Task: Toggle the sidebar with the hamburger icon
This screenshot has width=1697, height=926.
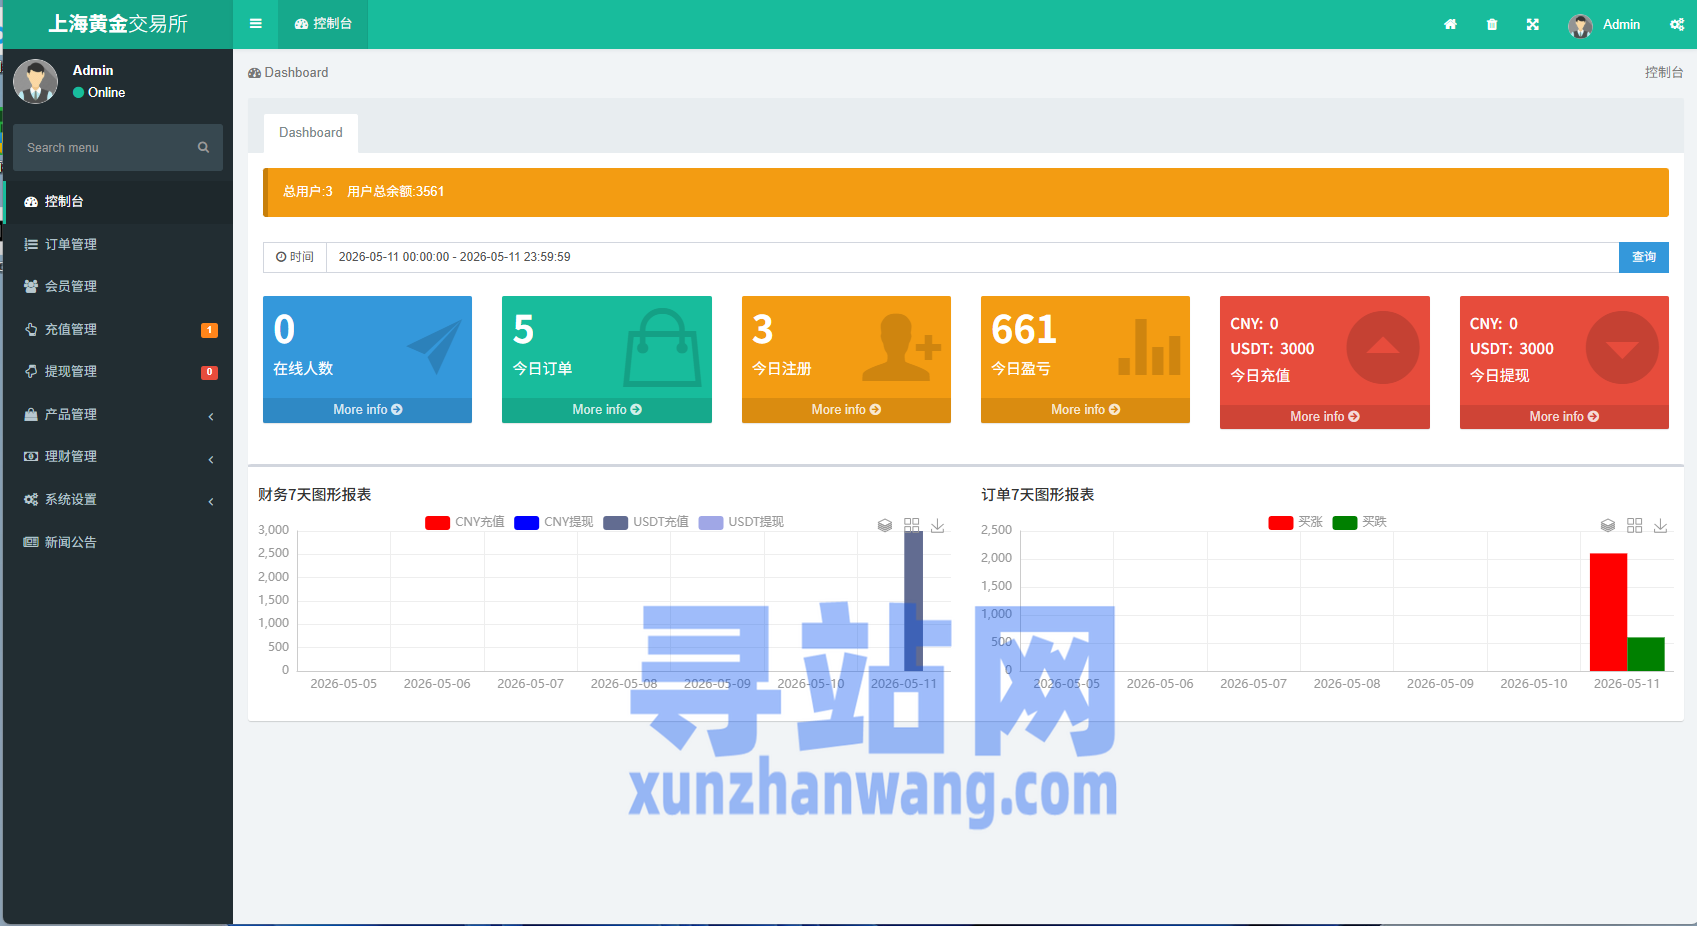Action: click(256, 24)
